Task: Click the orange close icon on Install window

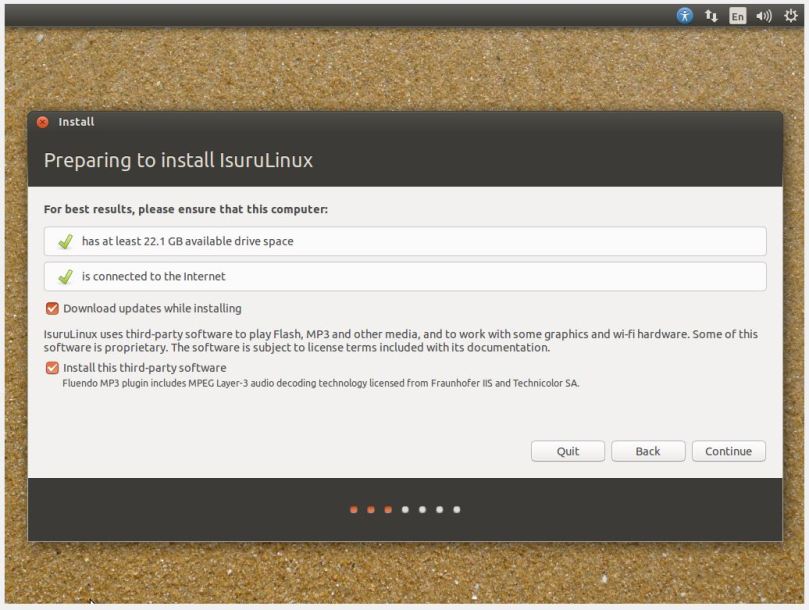Action: (41, 121)
